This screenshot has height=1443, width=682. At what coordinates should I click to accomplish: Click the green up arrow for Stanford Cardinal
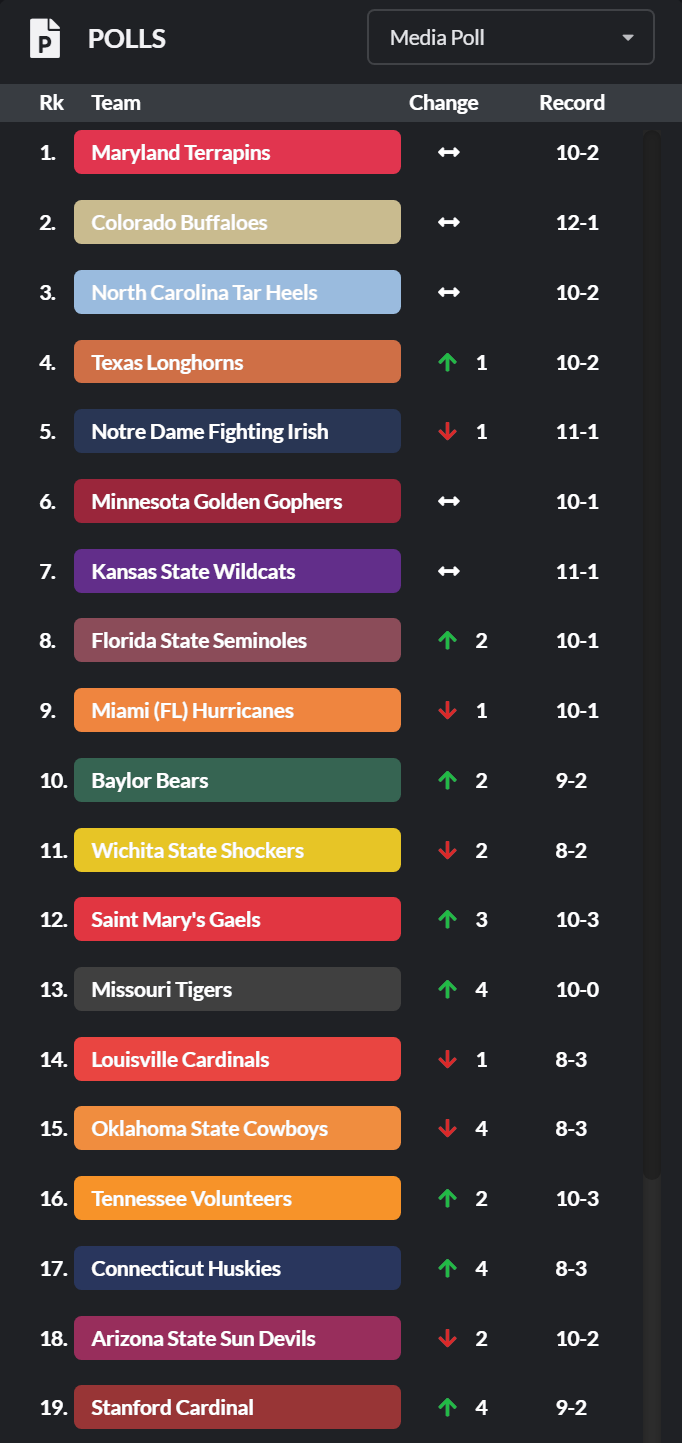[x=448, y=1407]
